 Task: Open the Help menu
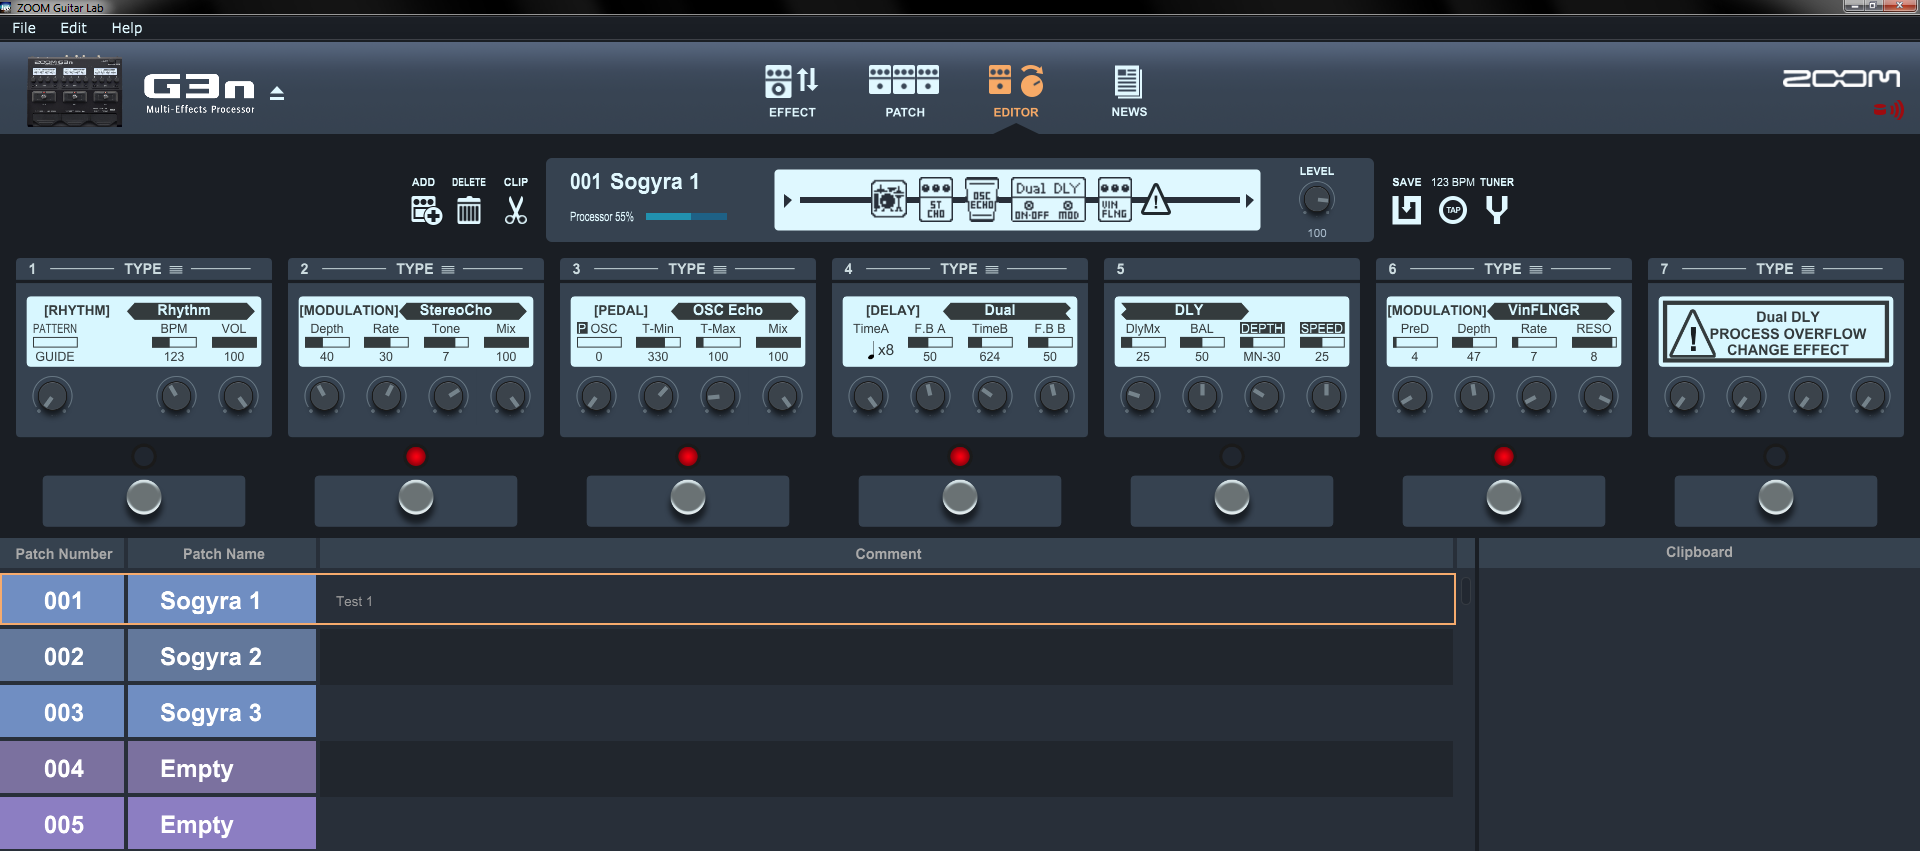[126, 28]
